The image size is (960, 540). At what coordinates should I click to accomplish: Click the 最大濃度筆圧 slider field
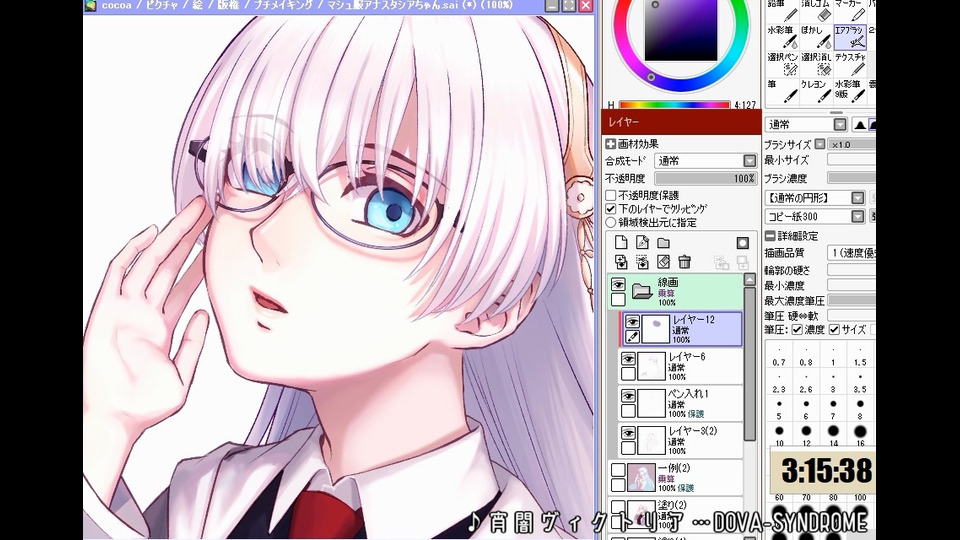tap(851, 300)
